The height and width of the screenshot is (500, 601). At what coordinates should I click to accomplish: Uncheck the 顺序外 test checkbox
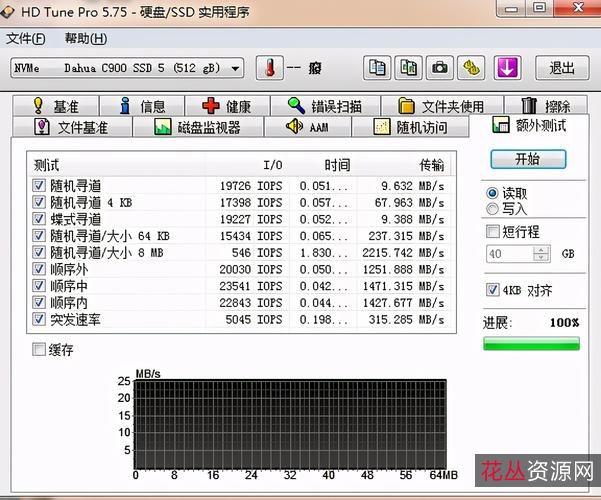(x=39, y=269)
